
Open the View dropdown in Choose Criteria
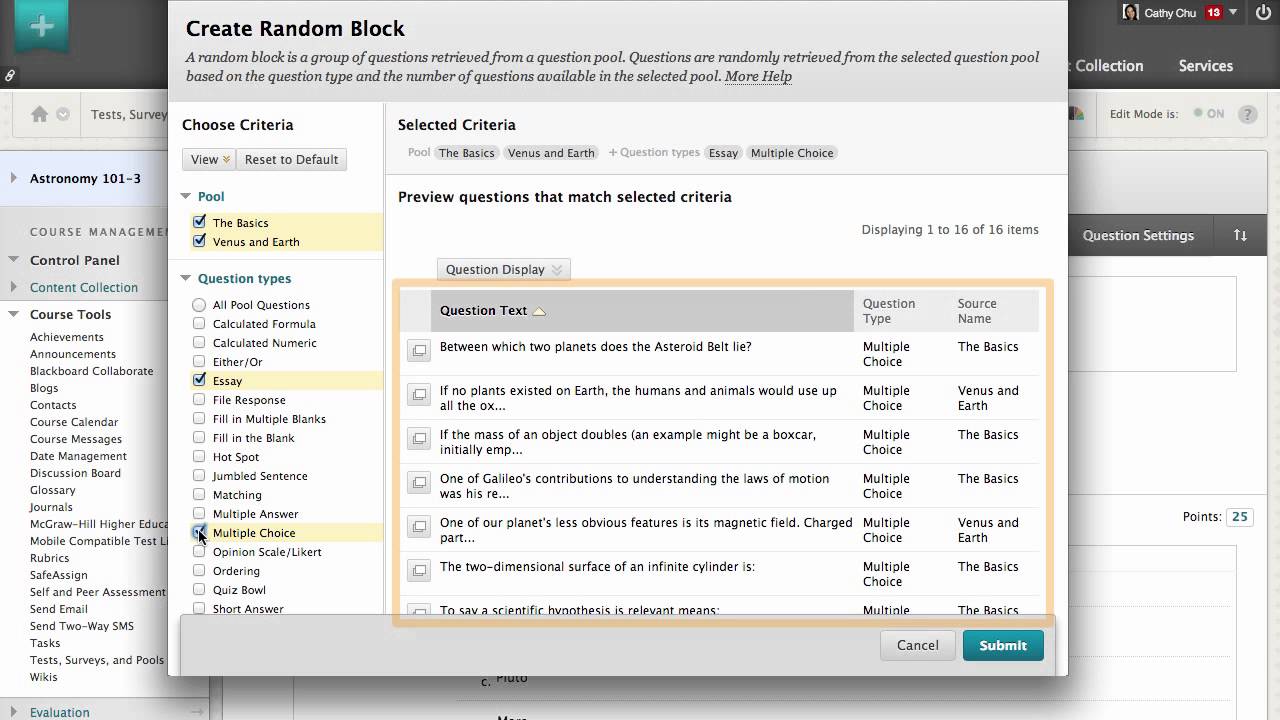pyautogui.click(x=208, y=159)
